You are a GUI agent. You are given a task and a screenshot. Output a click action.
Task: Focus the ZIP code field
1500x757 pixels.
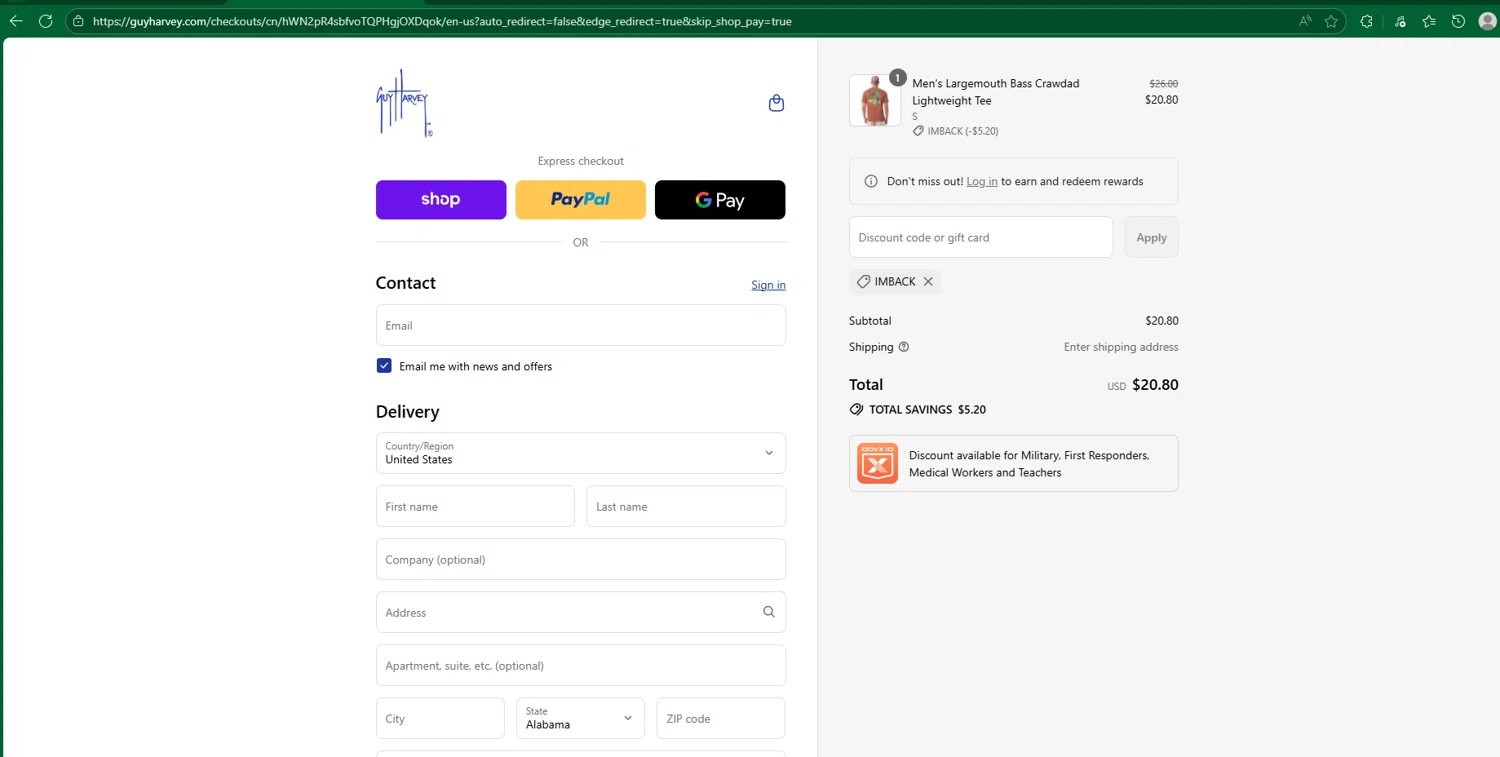(721, 718)
